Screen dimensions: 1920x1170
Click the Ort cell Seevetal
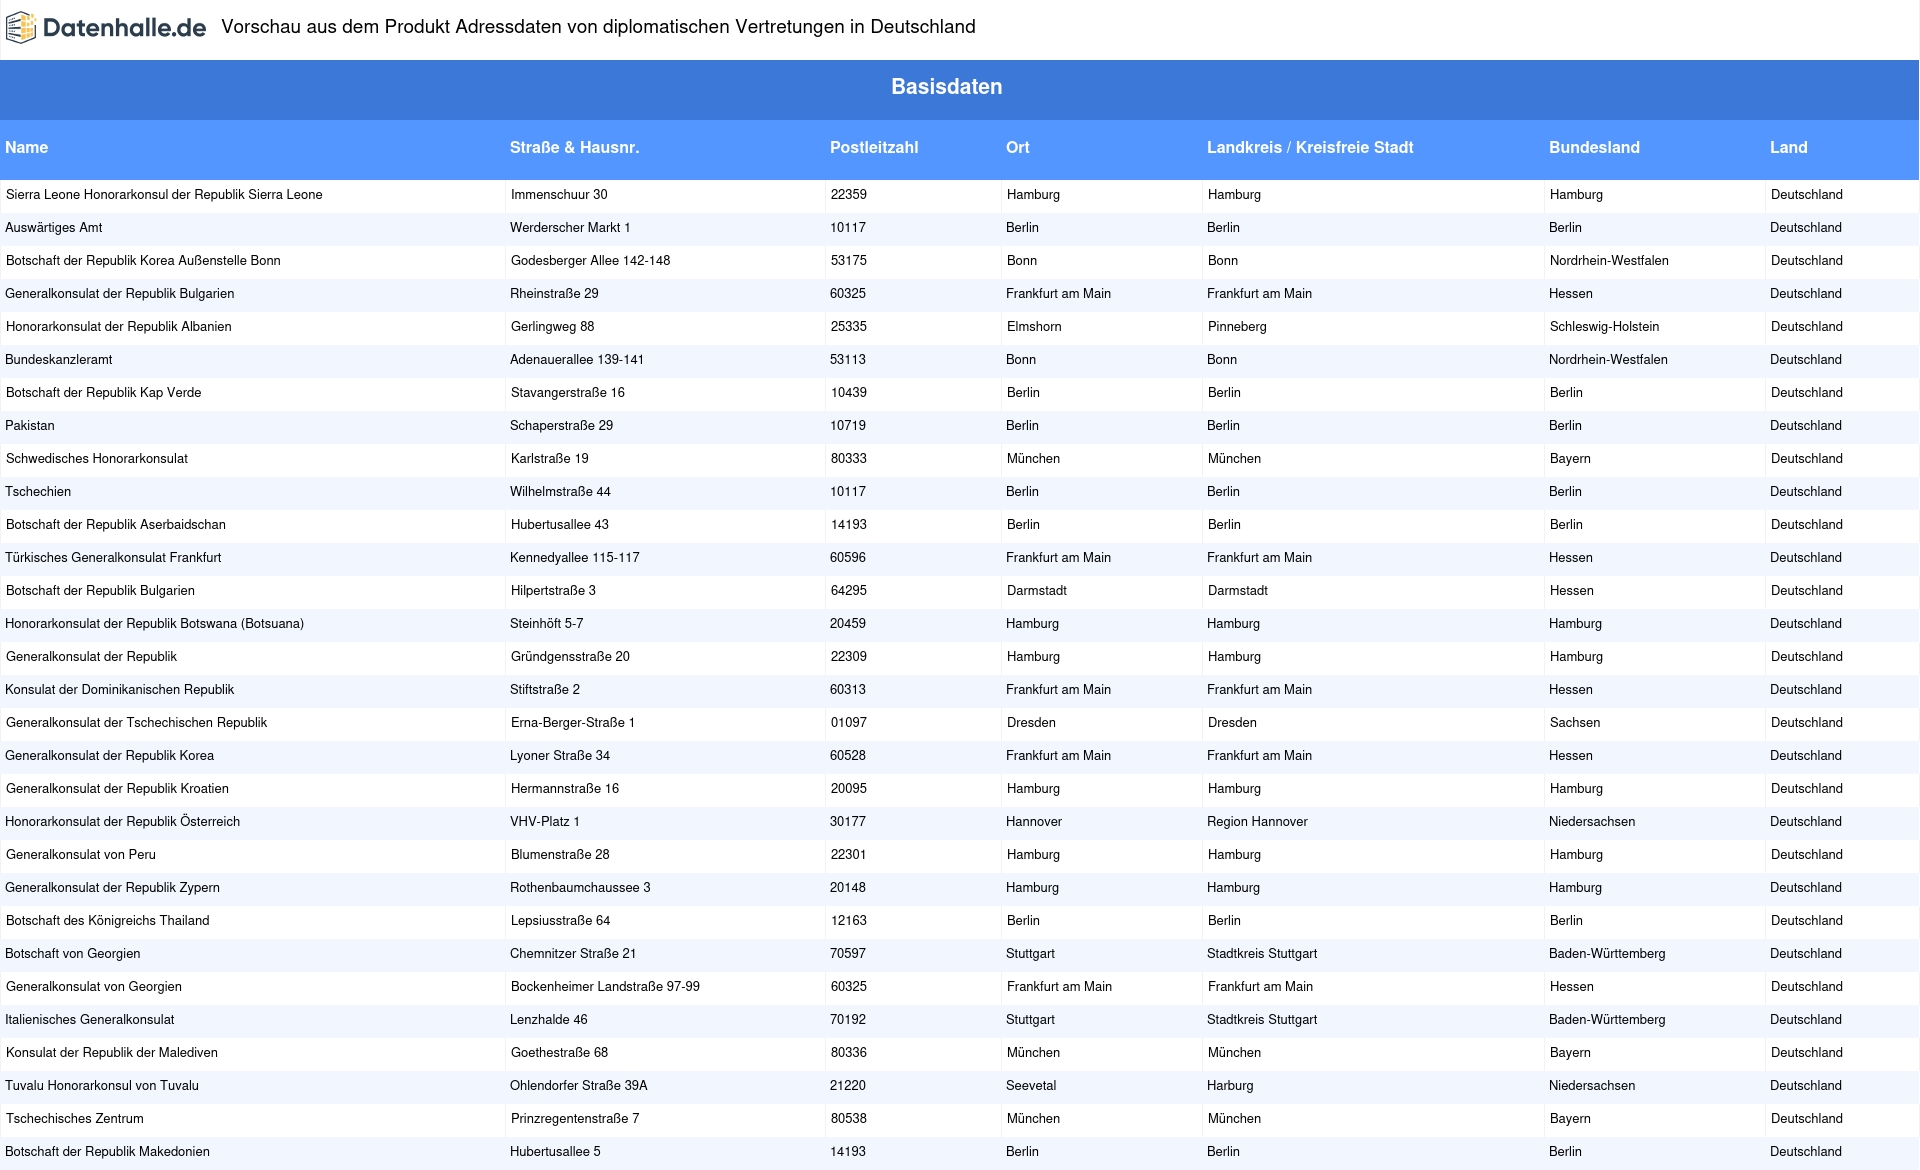coord(1031,1085)
